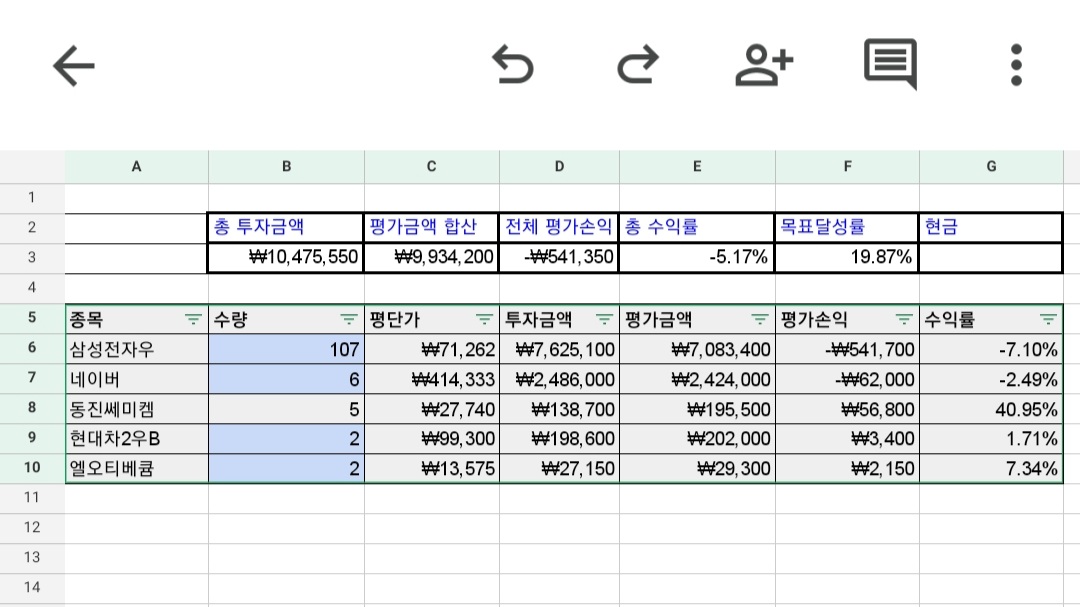
Task: Select the 네이버 cell
Action: click(137, 379)
